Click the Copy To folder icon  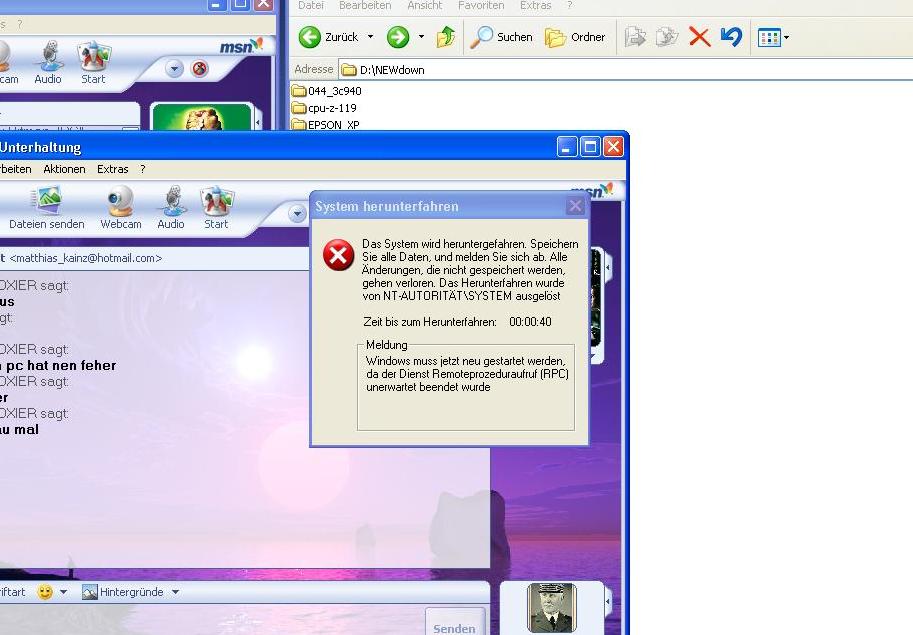click(x=667, y=37)
